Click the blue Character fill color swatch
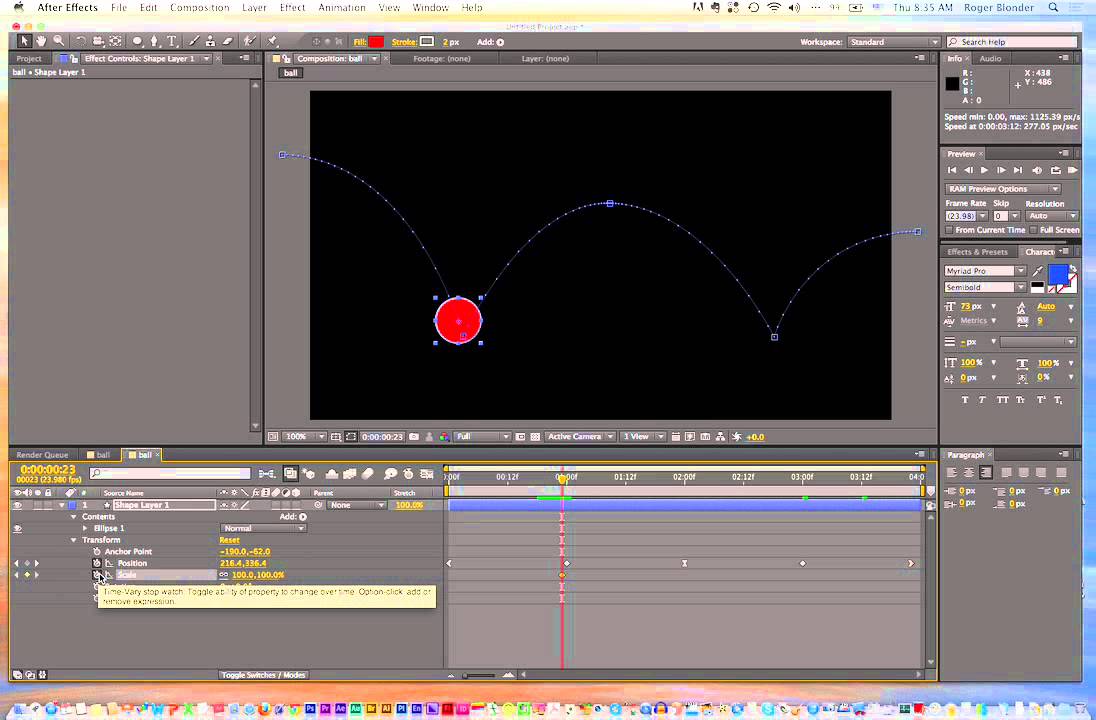 click(1058, 274)
